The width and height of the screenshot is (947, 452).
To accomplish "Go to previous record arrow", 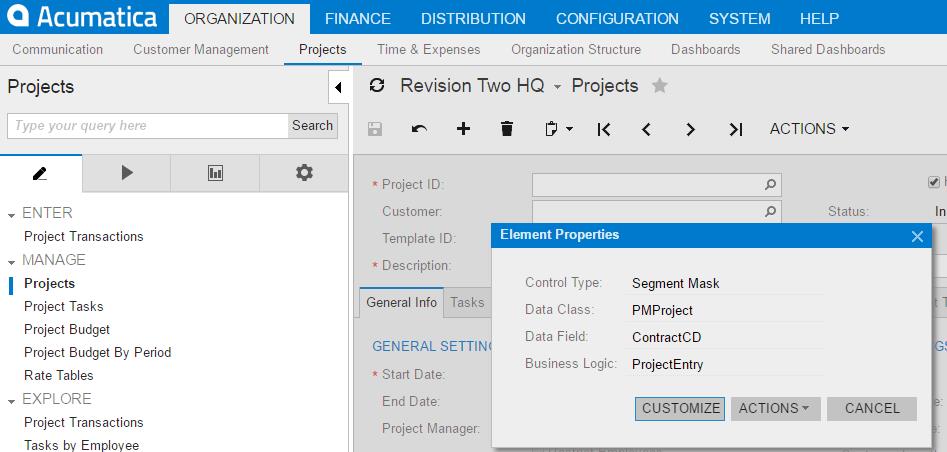I will click(646, 129).
